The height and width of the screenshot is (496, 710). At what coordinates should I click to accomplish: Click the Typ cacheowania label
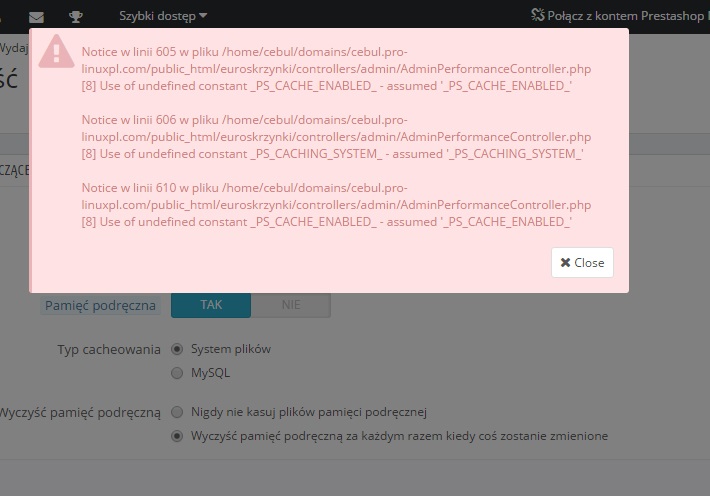[x=109, y=350]
